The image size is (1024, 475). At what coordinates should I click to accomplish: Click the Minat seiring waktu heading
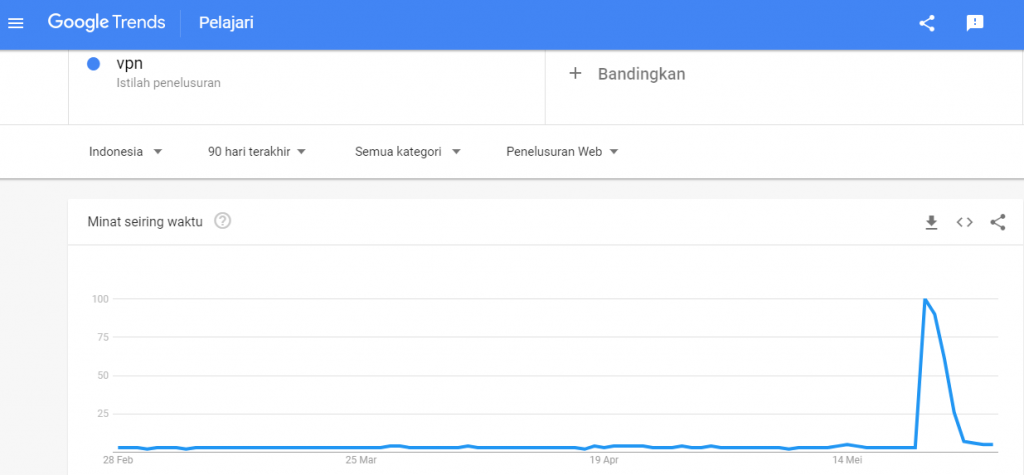click(x=145, y=221)
